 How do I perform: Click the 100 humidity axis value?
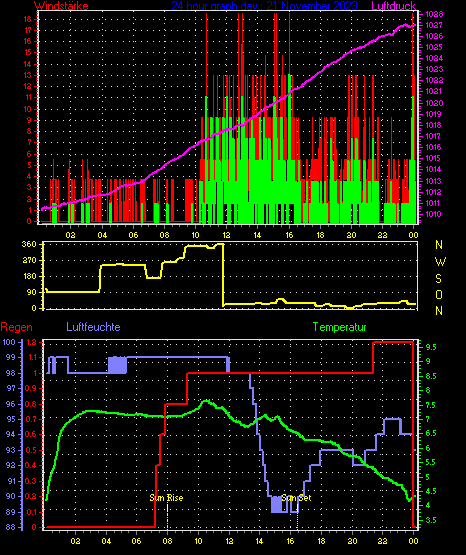click(9, 342)
